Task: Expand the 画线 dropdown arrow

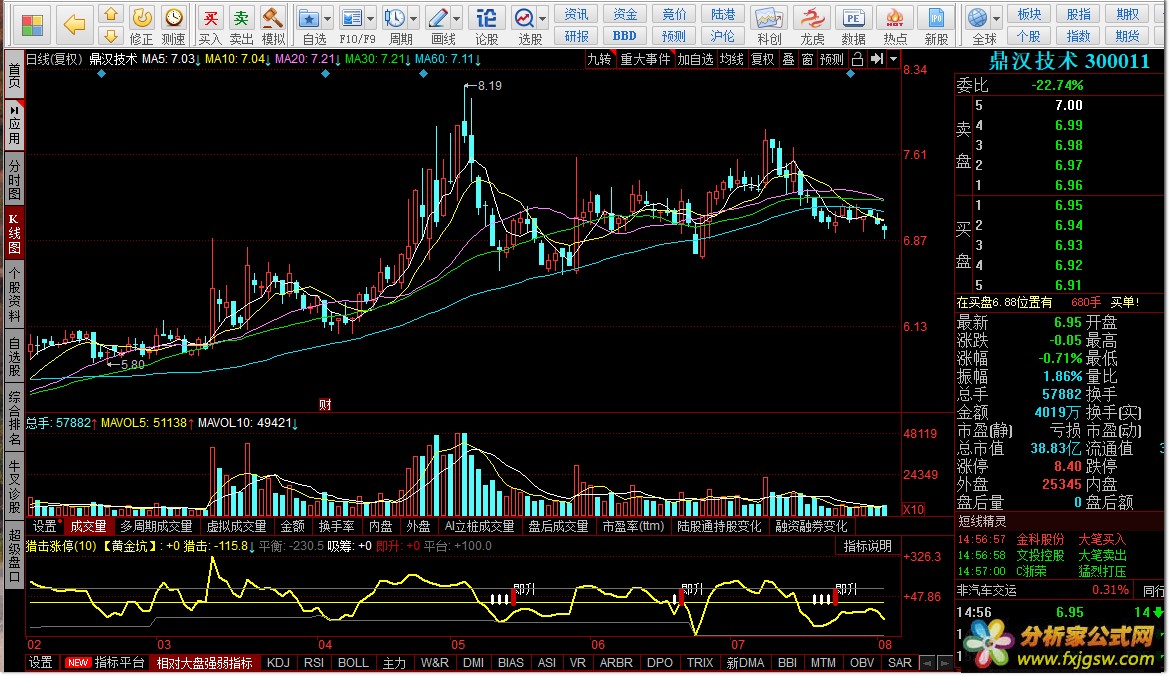Action: point(456,18)
